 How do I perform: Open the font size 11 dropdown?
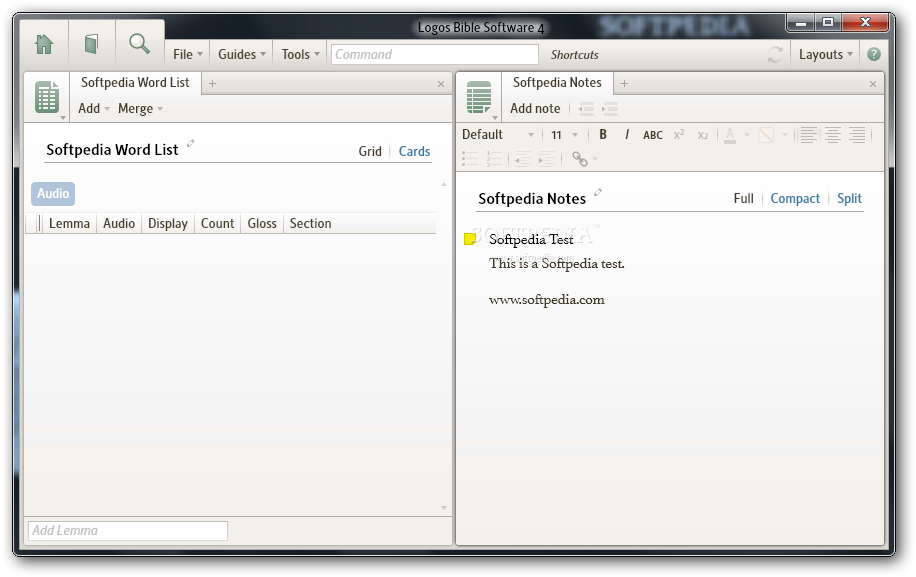click(564, 135)
